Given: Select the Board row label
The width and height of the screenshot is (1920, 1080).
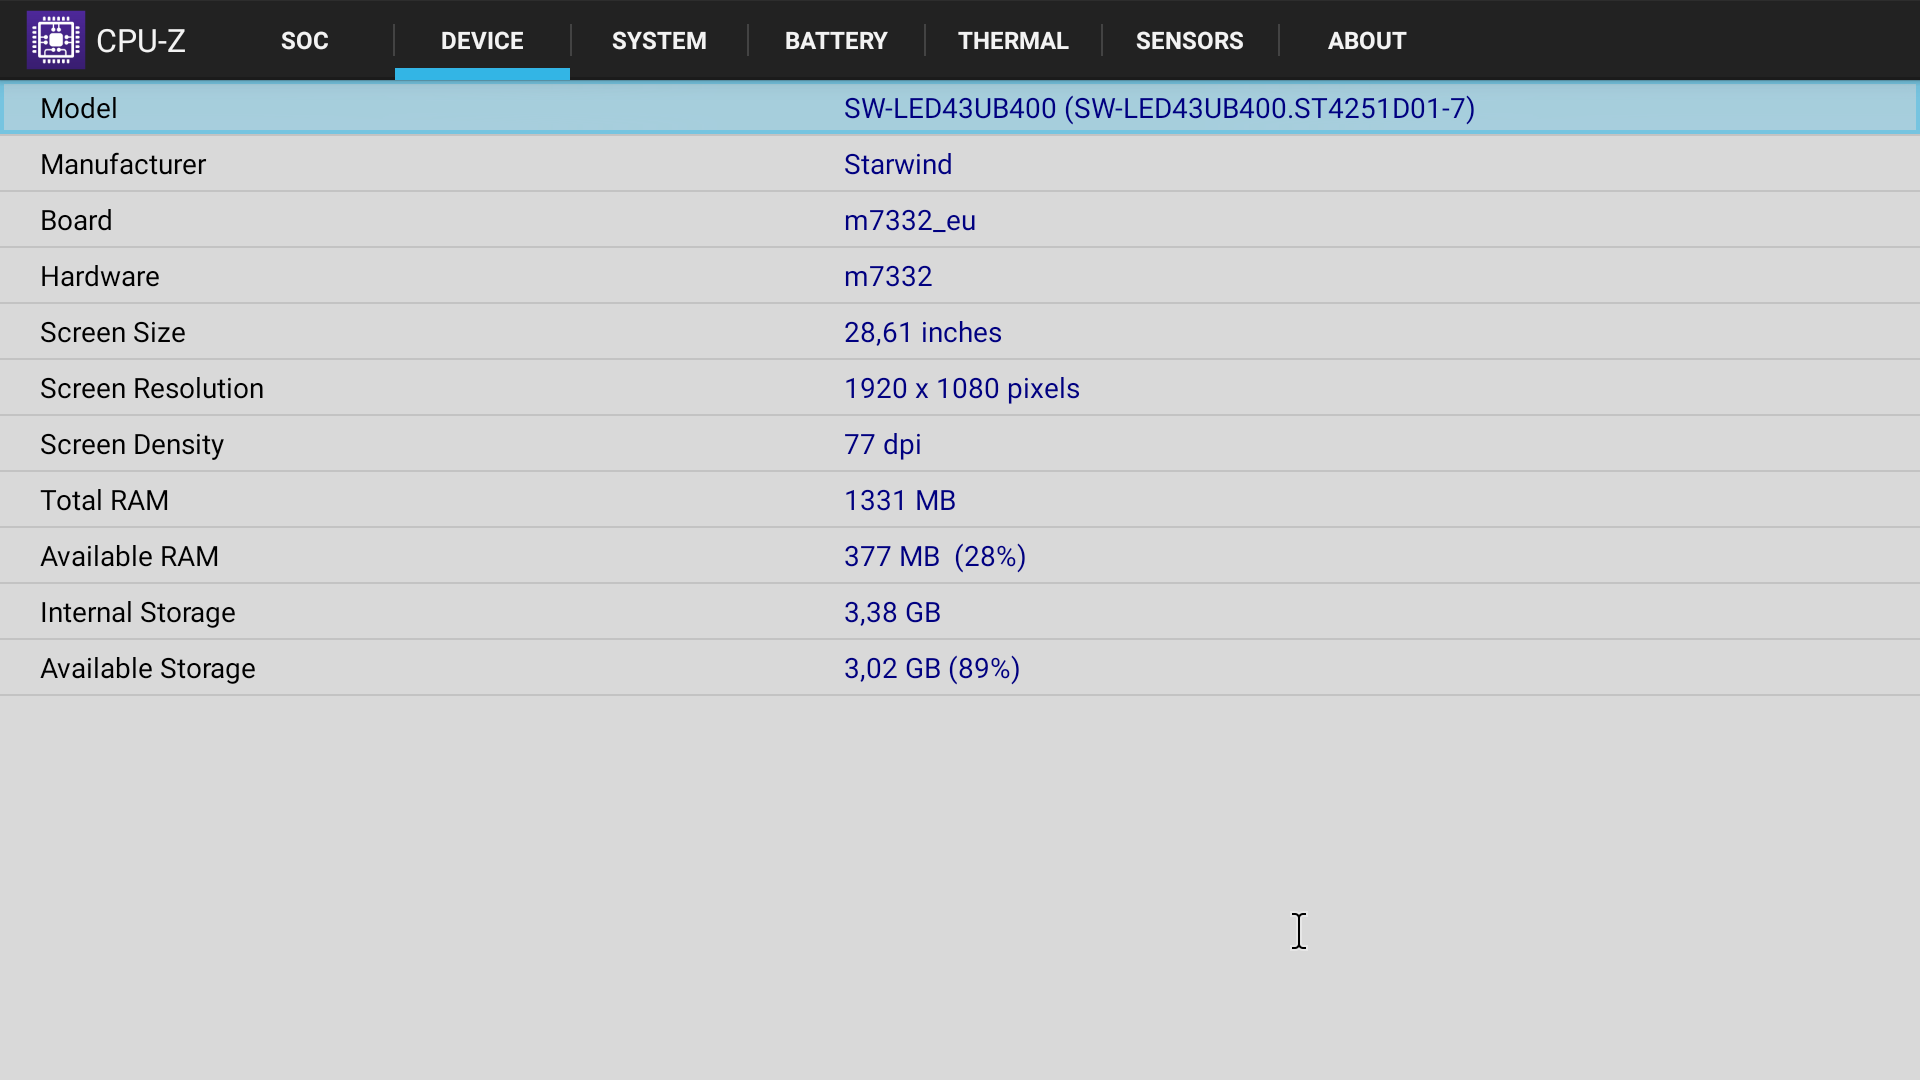Looking at the screenshot, I should pyautogui.click(x=76, y=220).
